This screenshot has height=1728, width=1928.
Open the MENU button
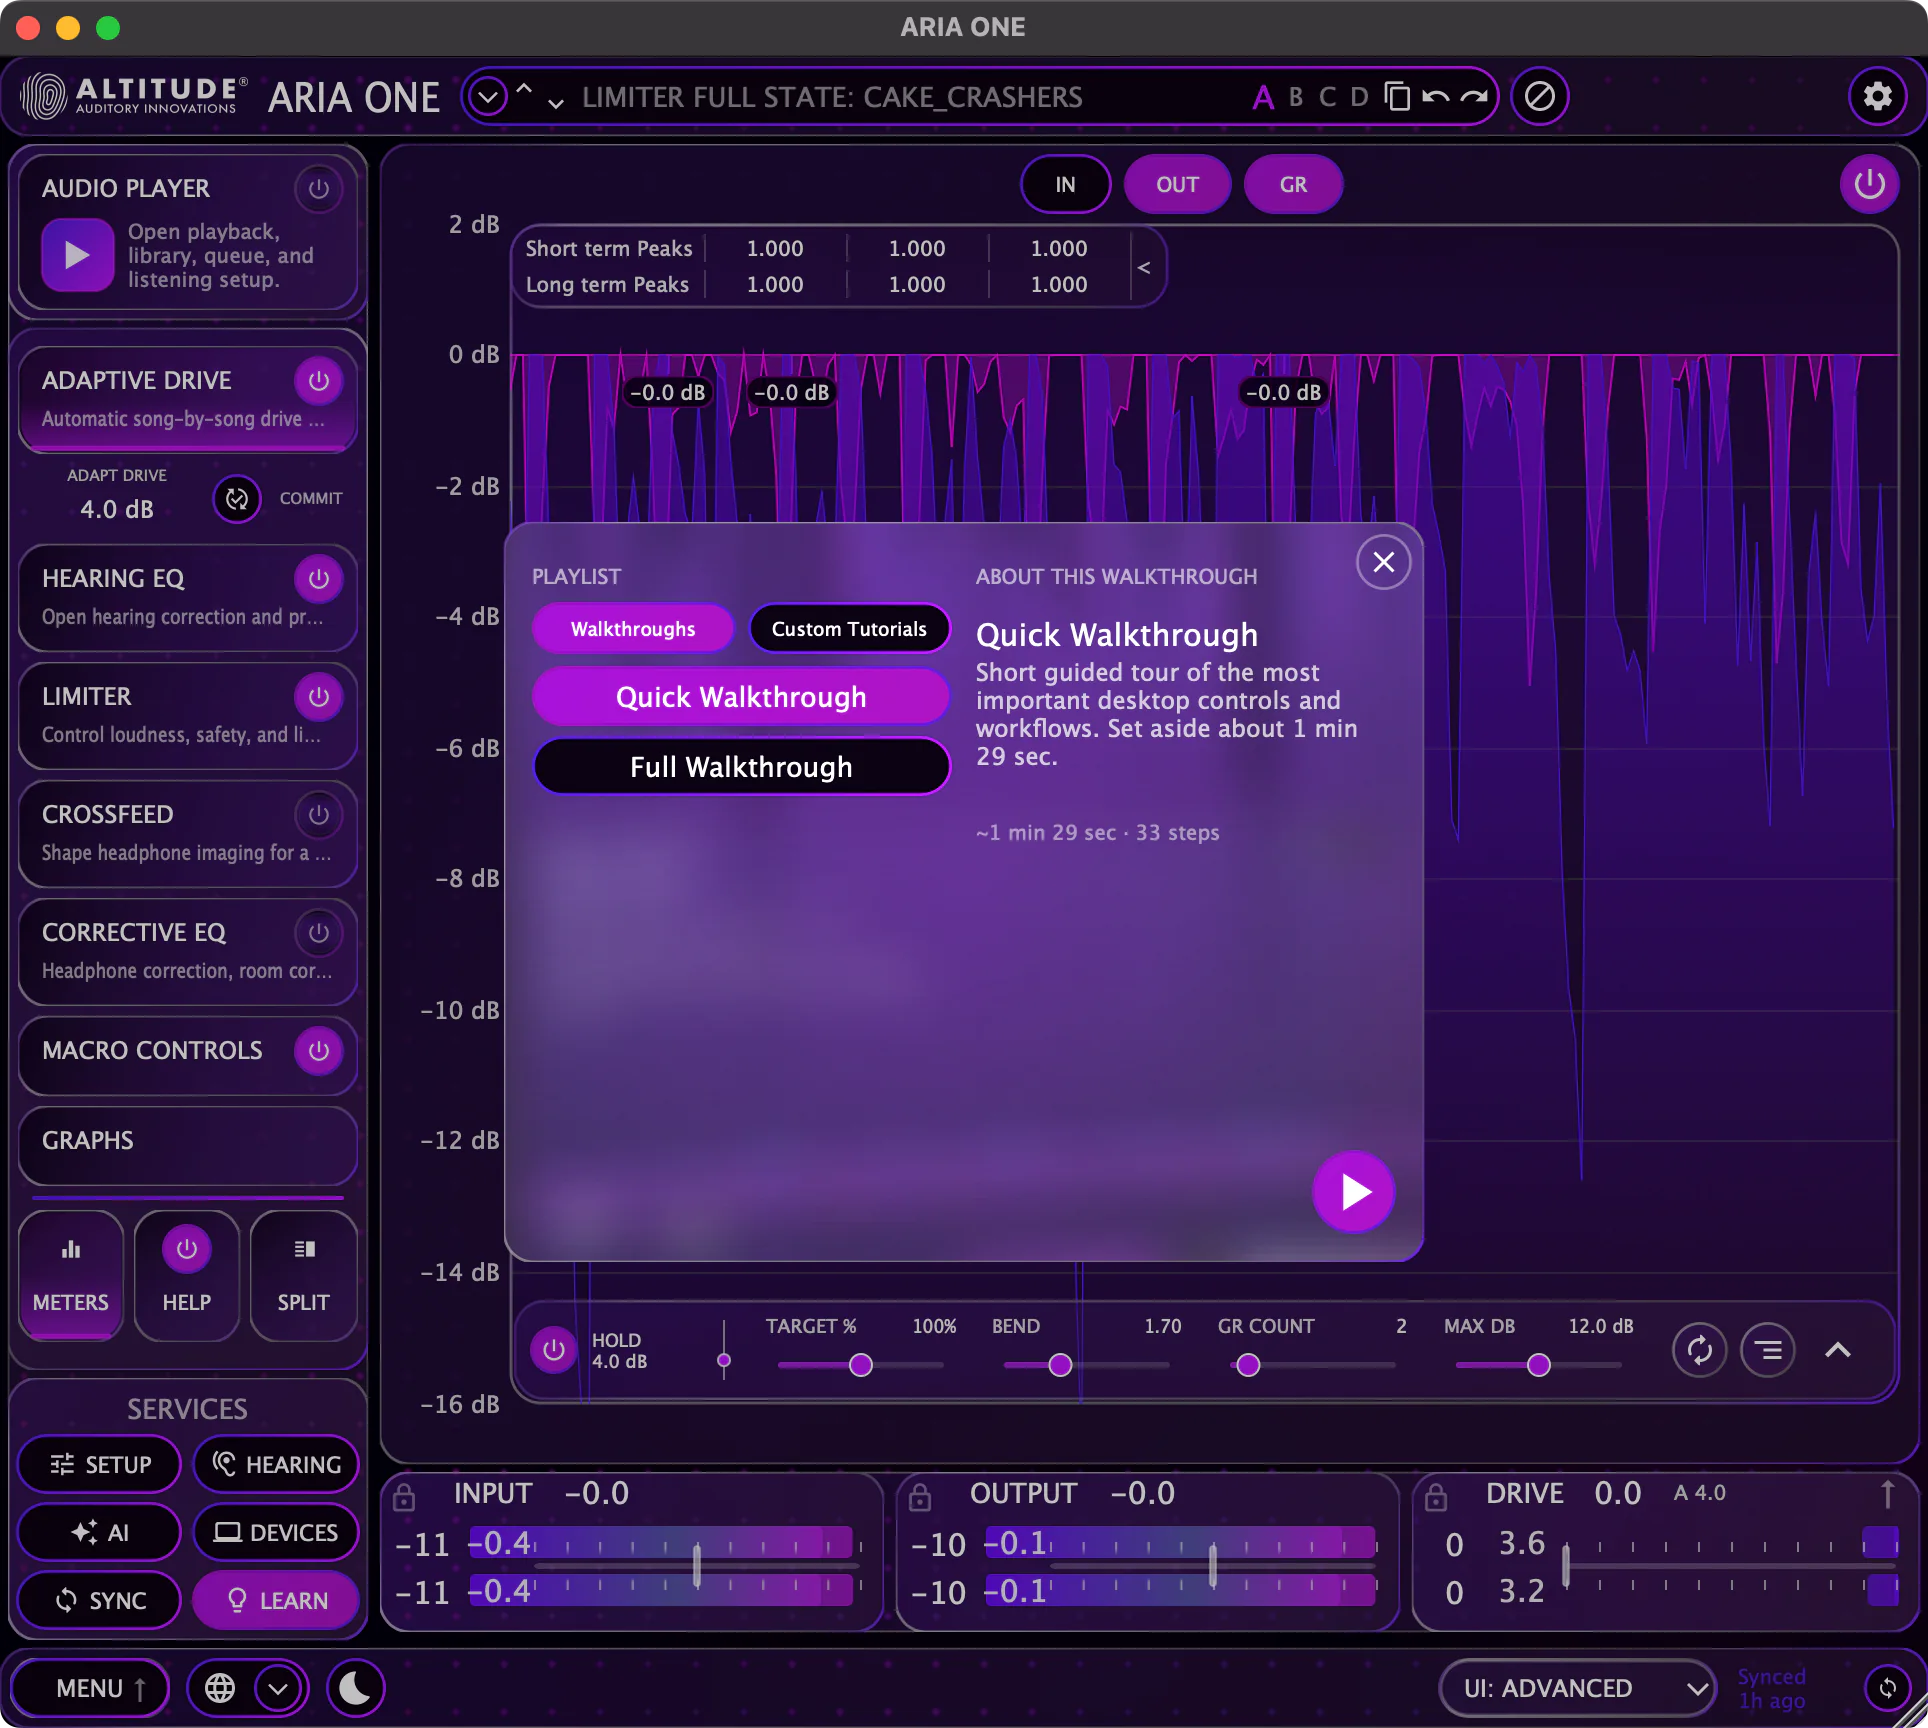coord(90,1688)
